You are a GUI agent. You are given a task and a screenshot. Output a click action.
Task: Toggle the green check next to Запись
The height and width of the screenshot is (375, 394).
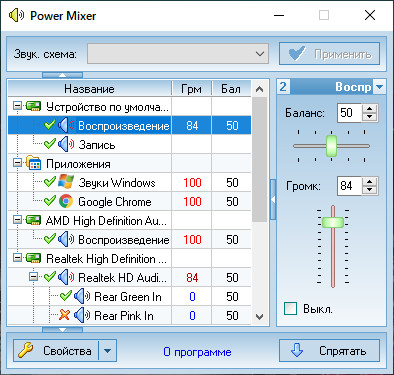50,144
